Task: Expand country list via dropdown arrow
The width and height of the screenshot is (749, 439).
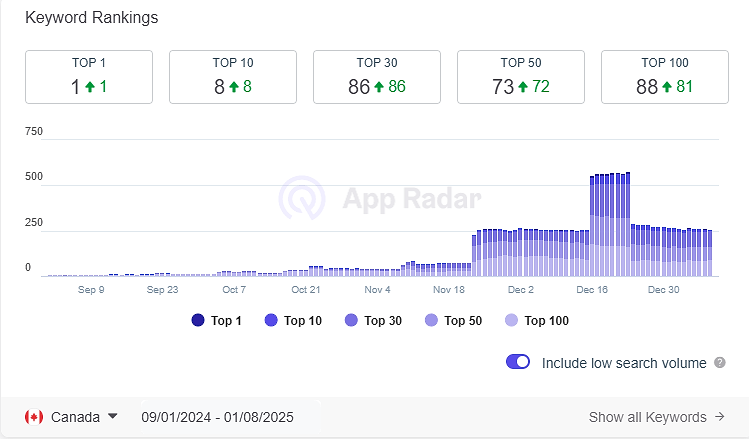Action: click(113, 416)
